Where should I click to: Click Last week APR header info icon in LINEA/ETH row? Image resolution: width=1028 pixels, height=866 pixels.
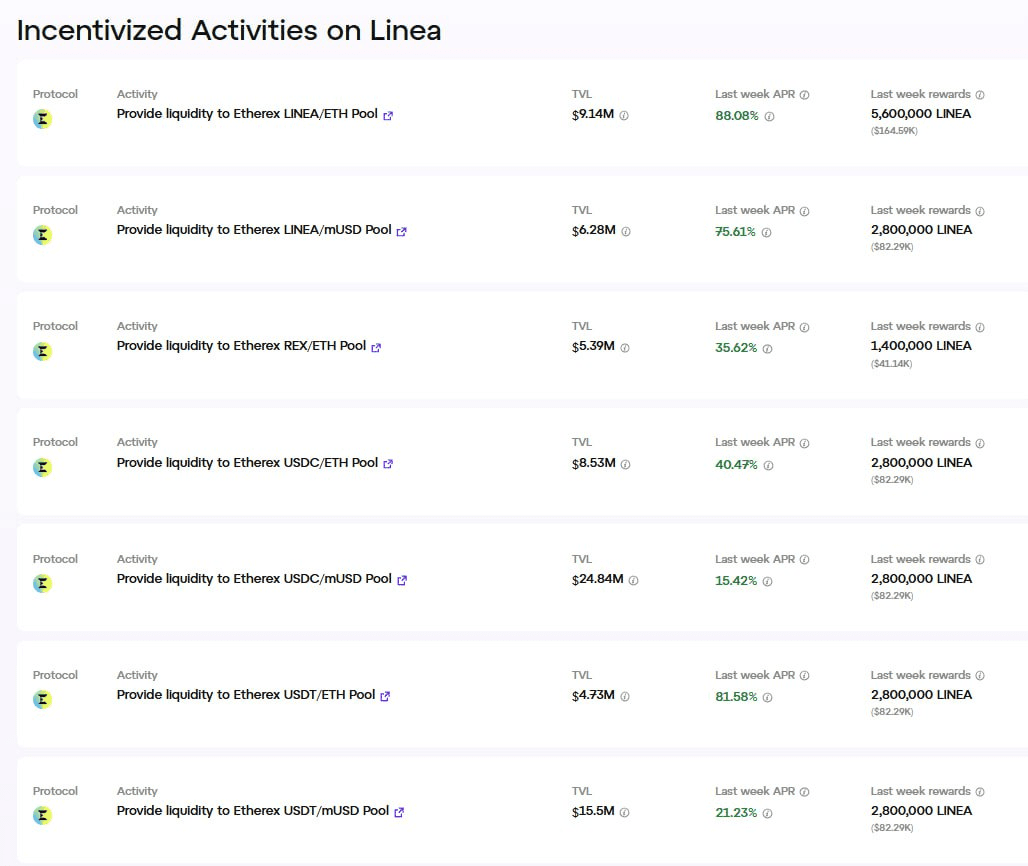pyautogui.click(x=804, y=95)
